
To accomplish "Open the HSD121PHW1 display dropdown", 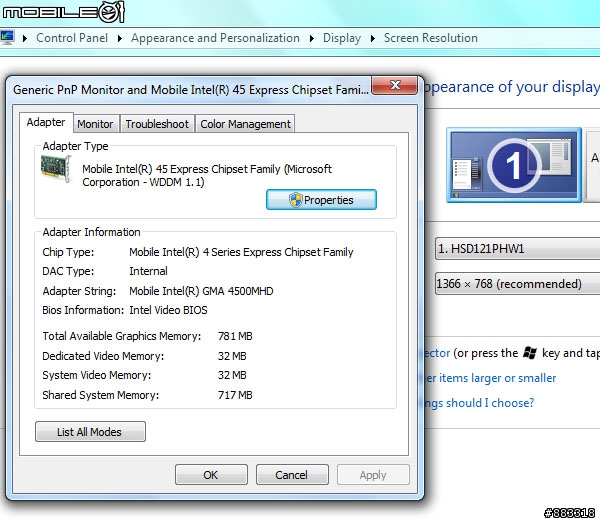I will click(x=517, y=249).
